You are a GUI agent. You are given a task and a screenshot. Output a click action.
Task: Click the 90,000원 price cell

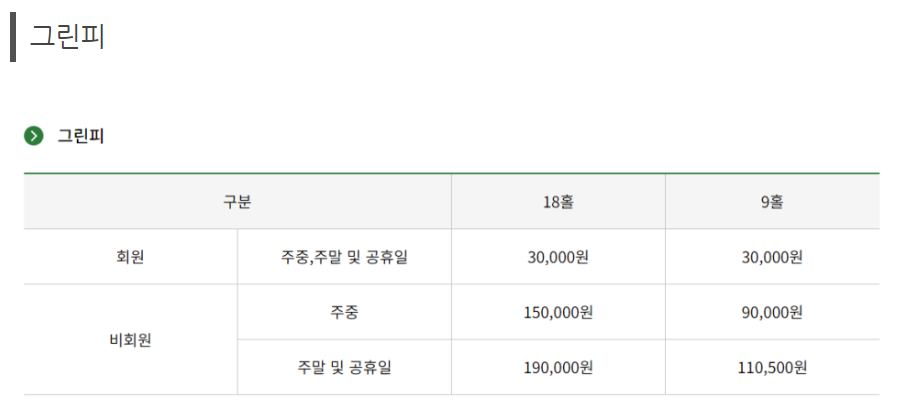pos(771,312)
